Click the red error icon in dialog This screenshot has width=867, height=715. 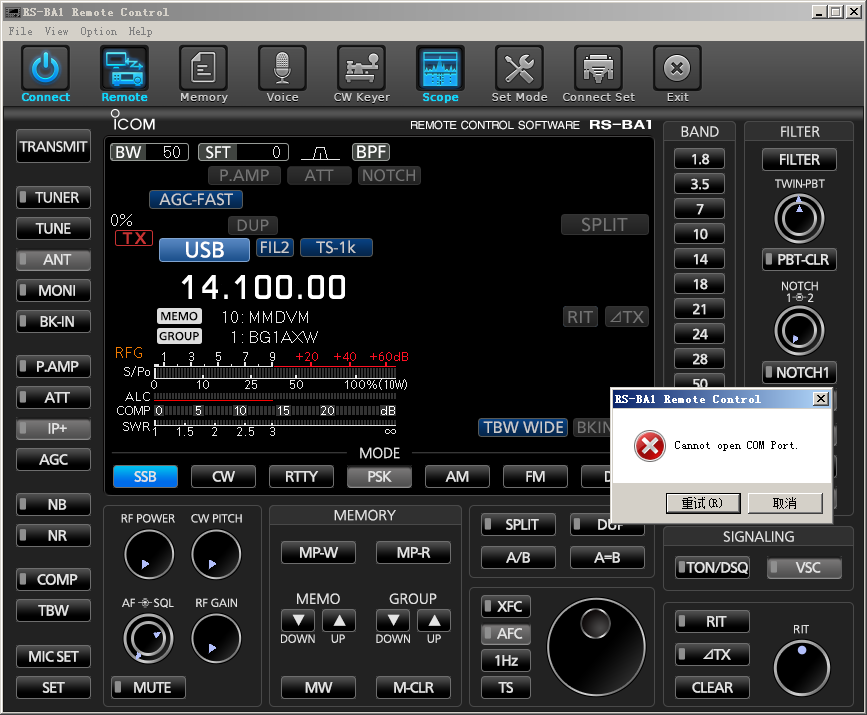tap(650, 446)
